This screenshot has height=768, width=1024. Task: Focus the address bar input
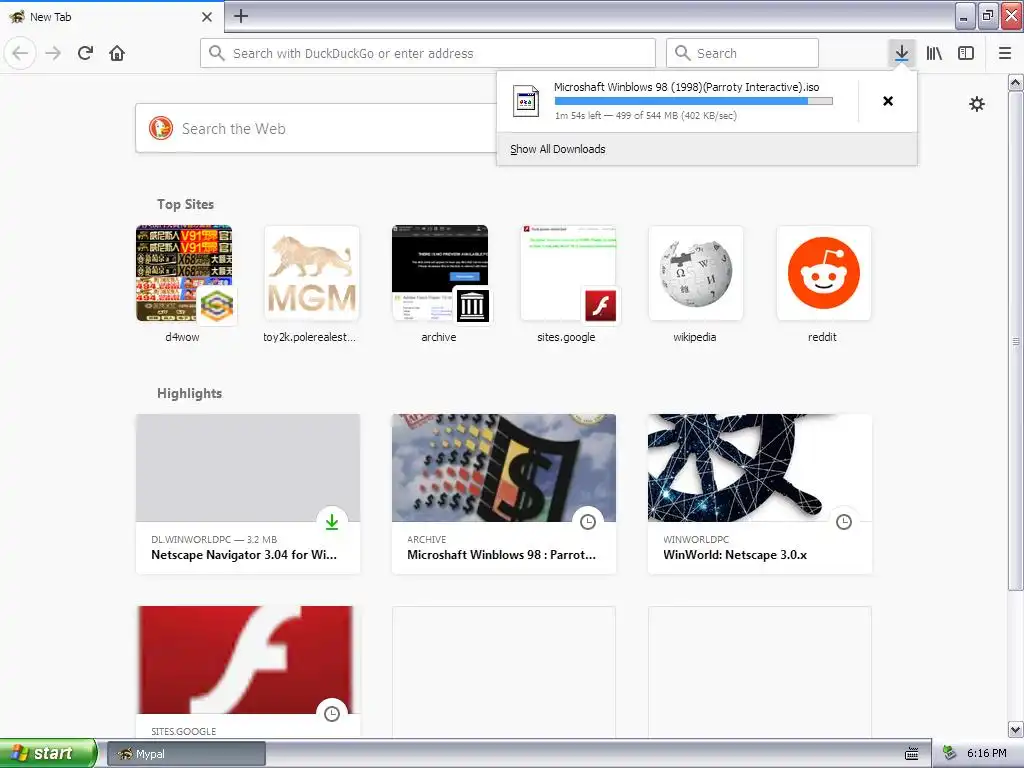[428, 53]
